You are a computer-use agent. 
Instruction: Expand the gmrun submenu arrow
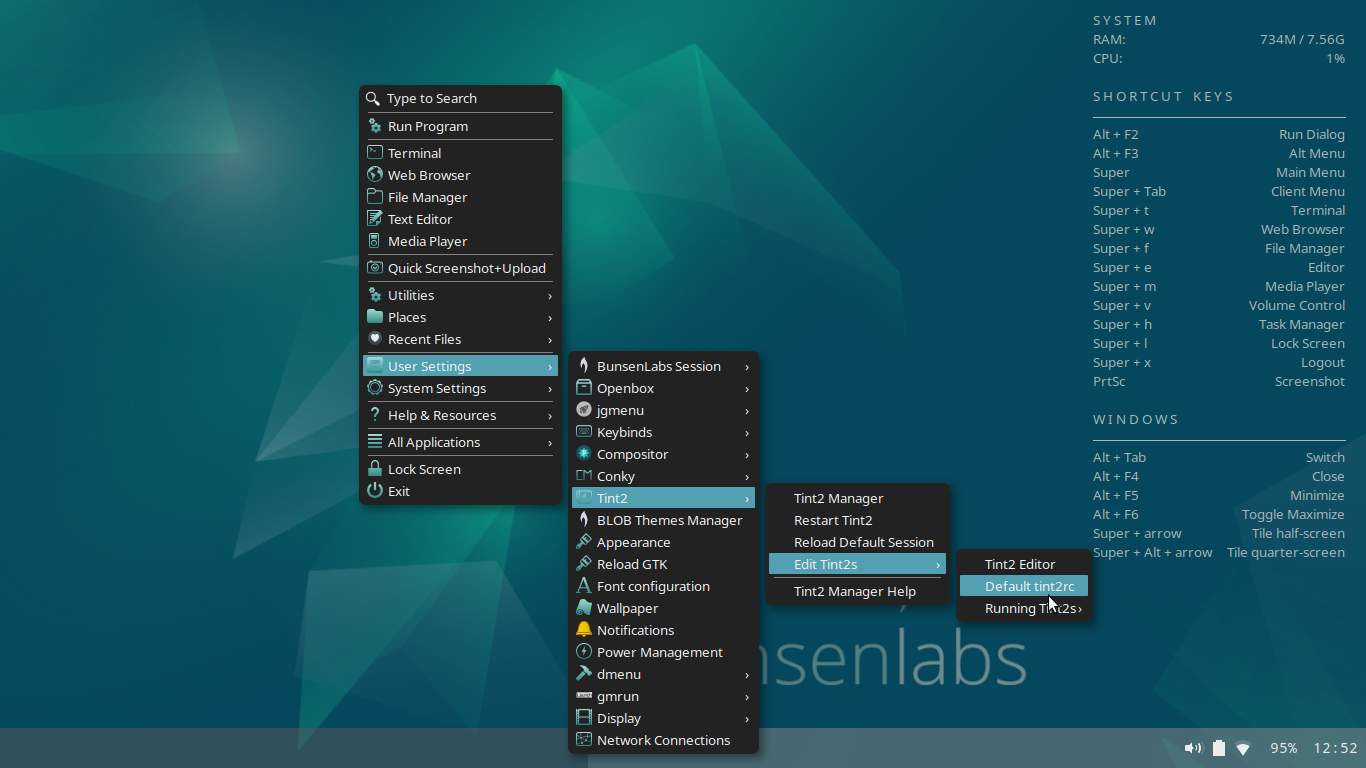pos(747,697)
